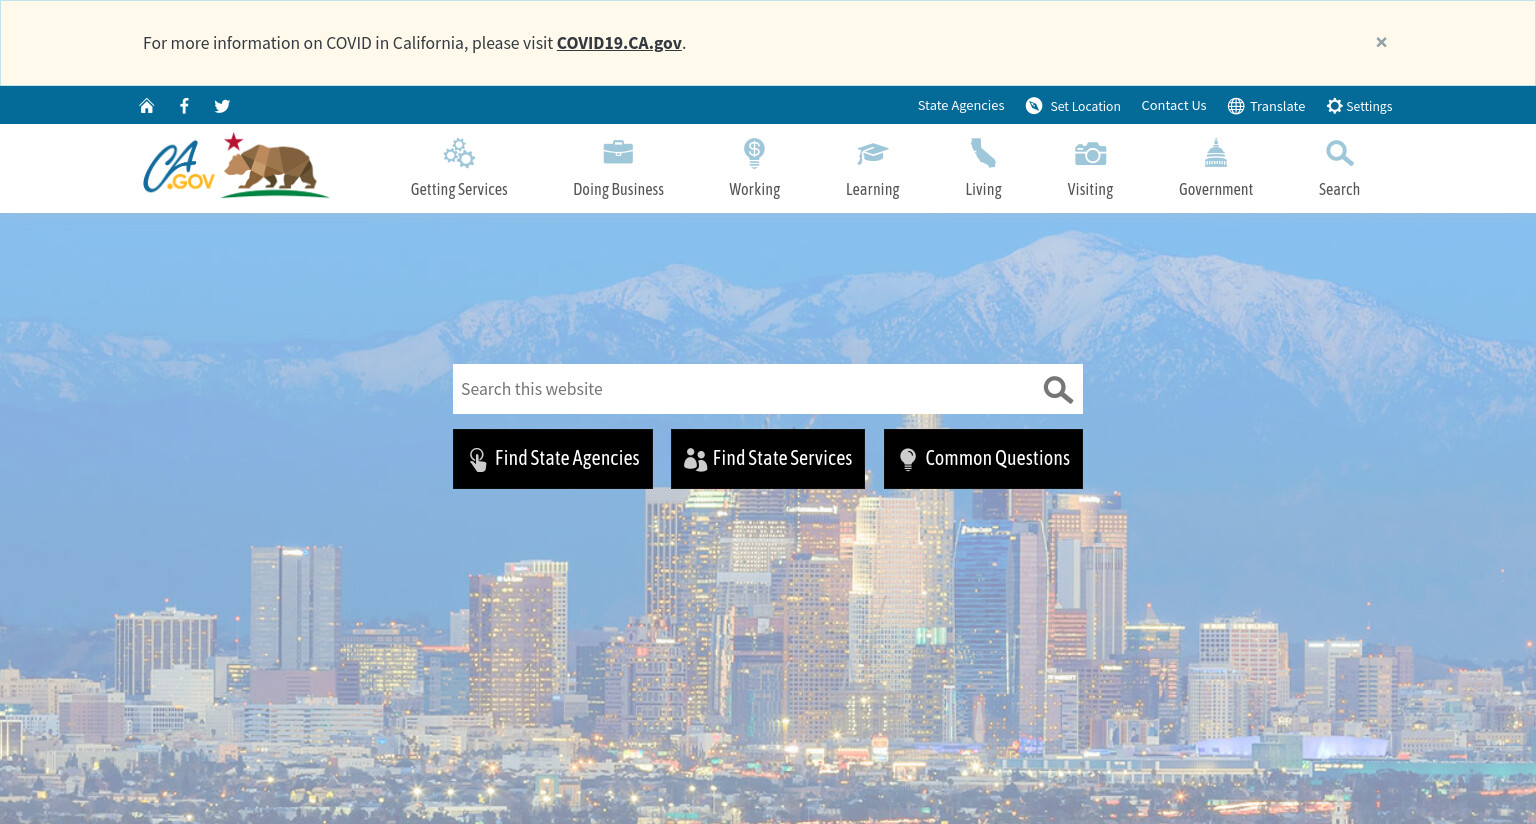Click the Living California map icon
This screenshot has height=824, width=1536.
pyautogui.click(x=983, y=153)
